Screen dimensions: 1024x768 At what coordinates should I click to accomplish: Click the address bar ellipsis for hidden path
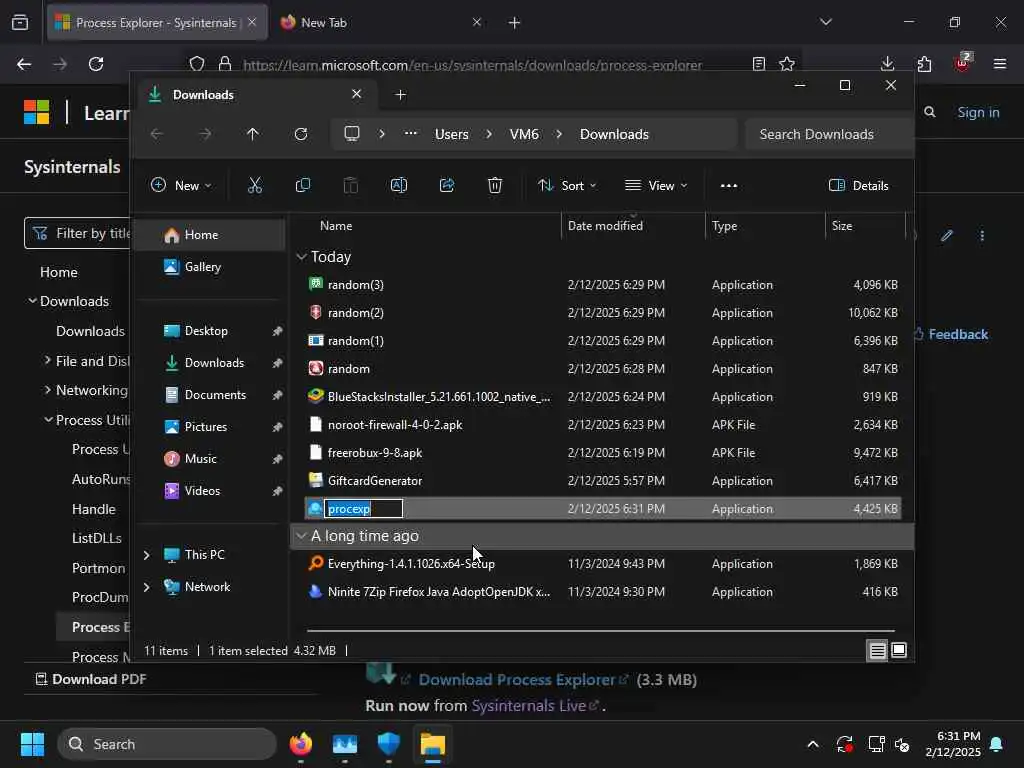(410, 133)
